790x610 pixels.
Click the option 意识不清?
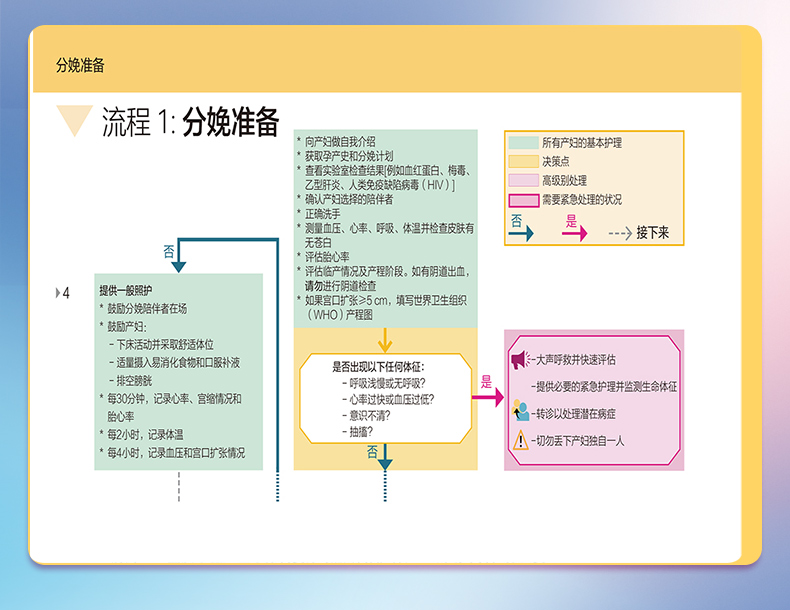[369, 416]
